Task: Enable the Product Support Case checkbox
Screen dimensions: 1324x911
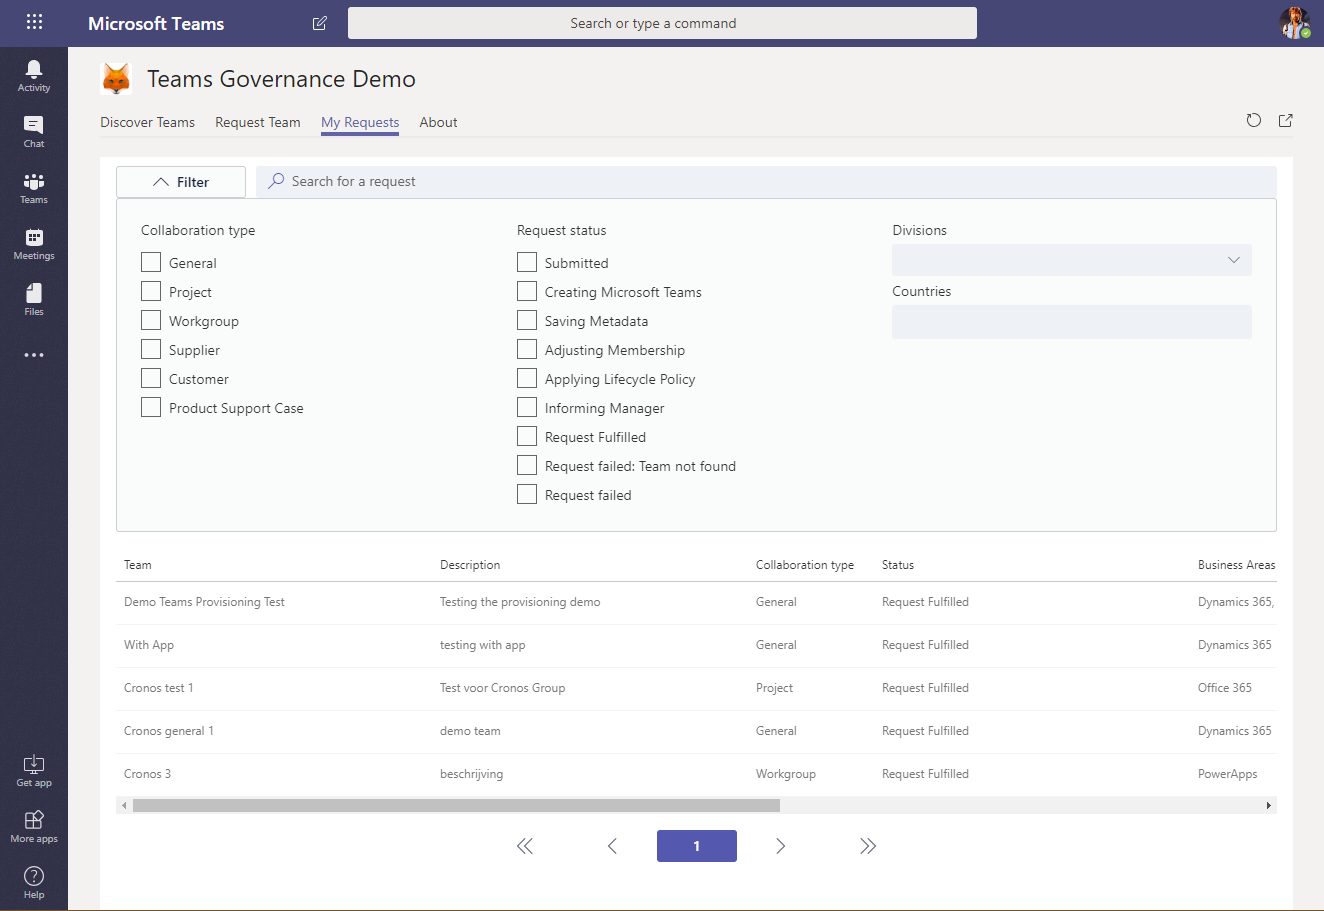Action: point(151,407)
